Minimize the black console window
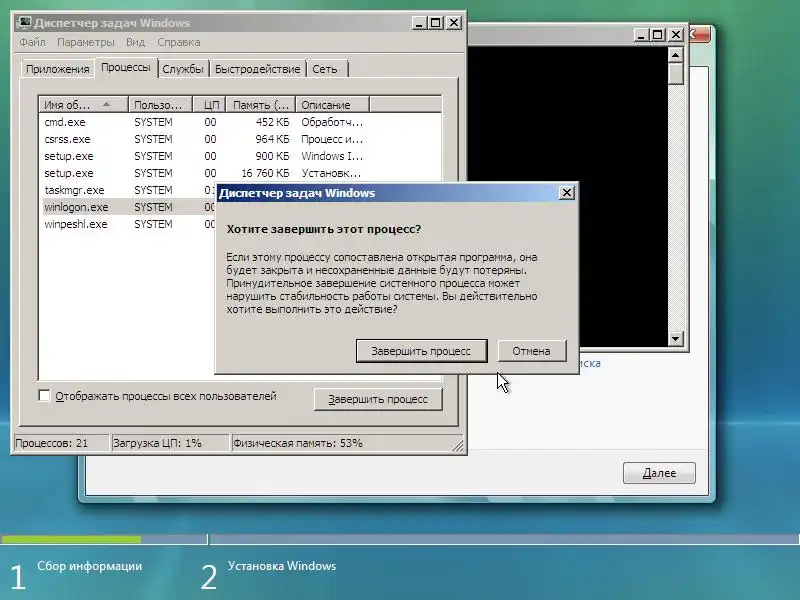The width and height of the screenshot is (800, 600). click(641, 35)
